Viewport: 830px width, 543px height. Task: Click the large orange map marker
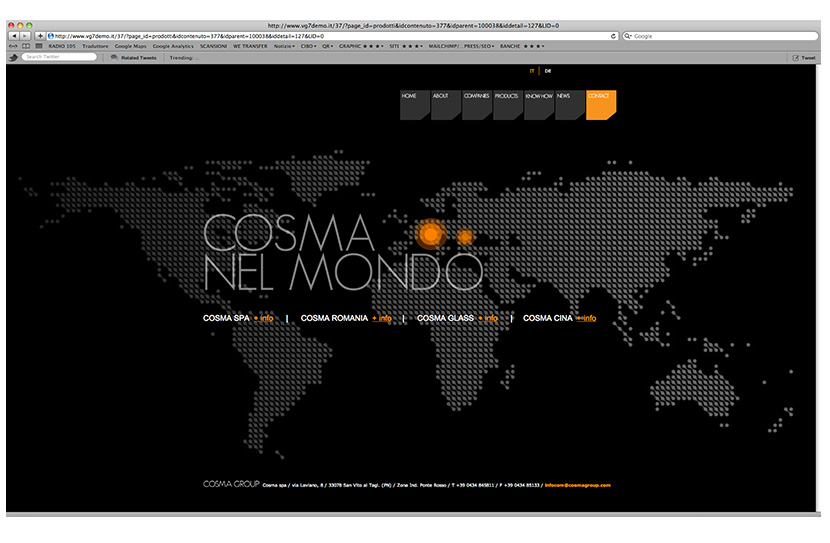point(431,233)
